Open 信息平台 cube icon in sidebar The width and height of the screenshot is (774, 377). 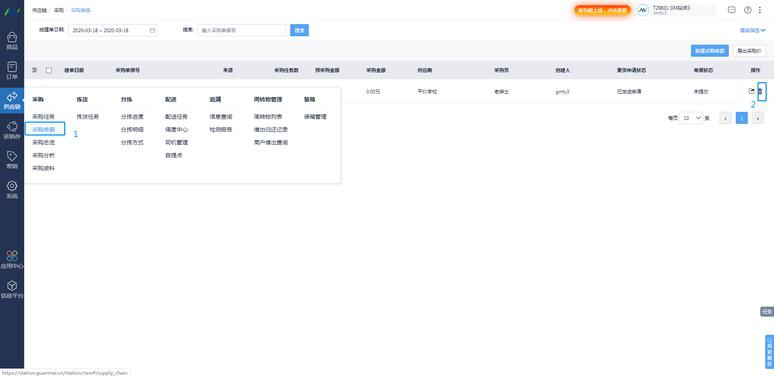coord(12,290)
